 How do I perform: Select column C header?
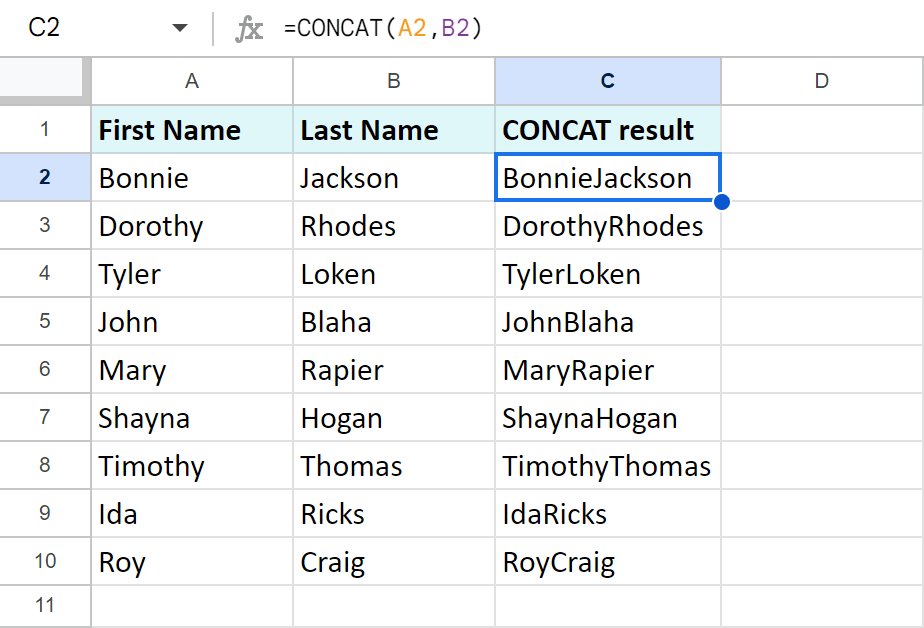click(x=607, y=81)
